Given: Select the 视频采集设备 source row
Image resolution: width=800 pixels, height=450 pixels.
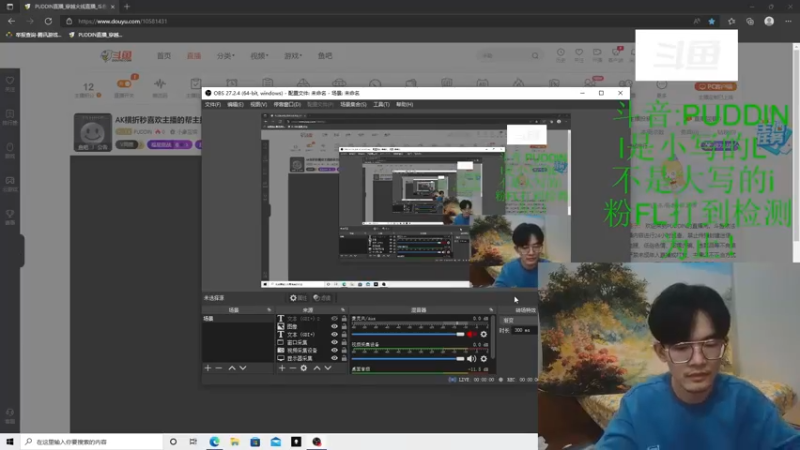Looking at the screenshot, I should tap(312, 351).
